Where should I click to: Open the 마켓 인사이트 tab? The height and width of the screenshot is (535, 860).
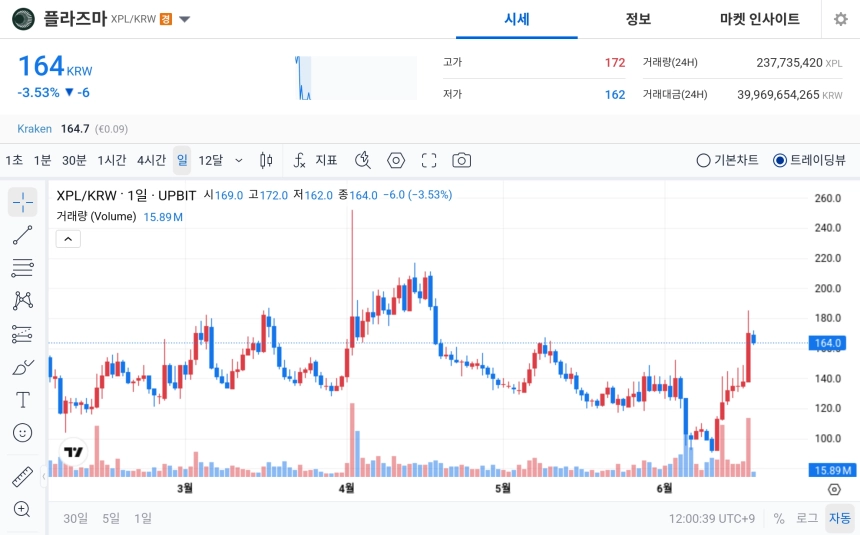point(759,19)
